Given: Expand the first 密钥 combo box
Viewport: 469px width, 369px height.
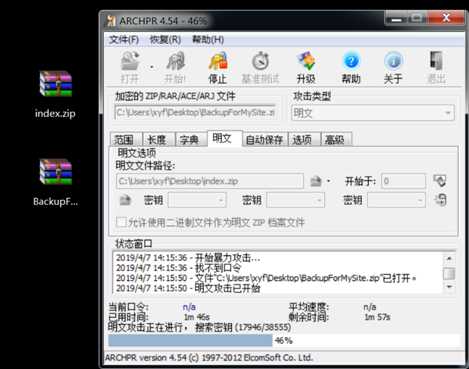Looking at the screenshot, I should pyautogui.click(x=221, y=201).
